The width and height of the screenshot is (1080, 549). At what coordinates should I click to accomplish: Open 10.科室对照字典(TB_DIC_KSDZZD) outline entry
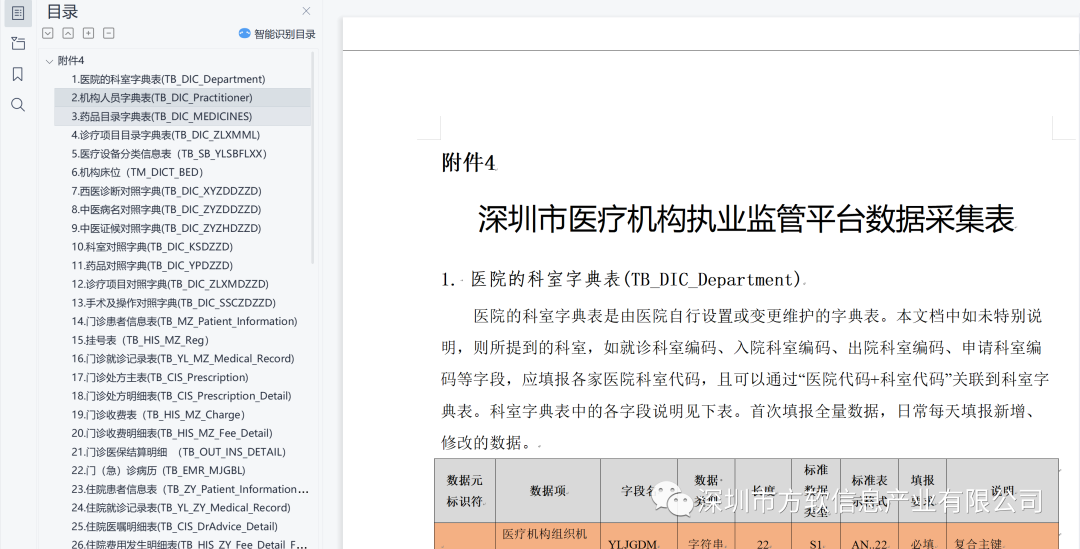152,247
